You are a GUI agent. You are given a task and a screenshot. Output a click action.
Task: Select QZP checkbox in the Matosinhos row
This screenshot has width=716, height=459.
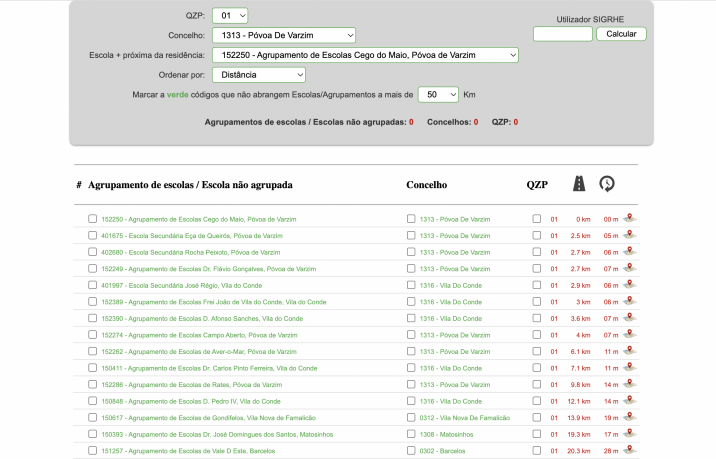537,434
